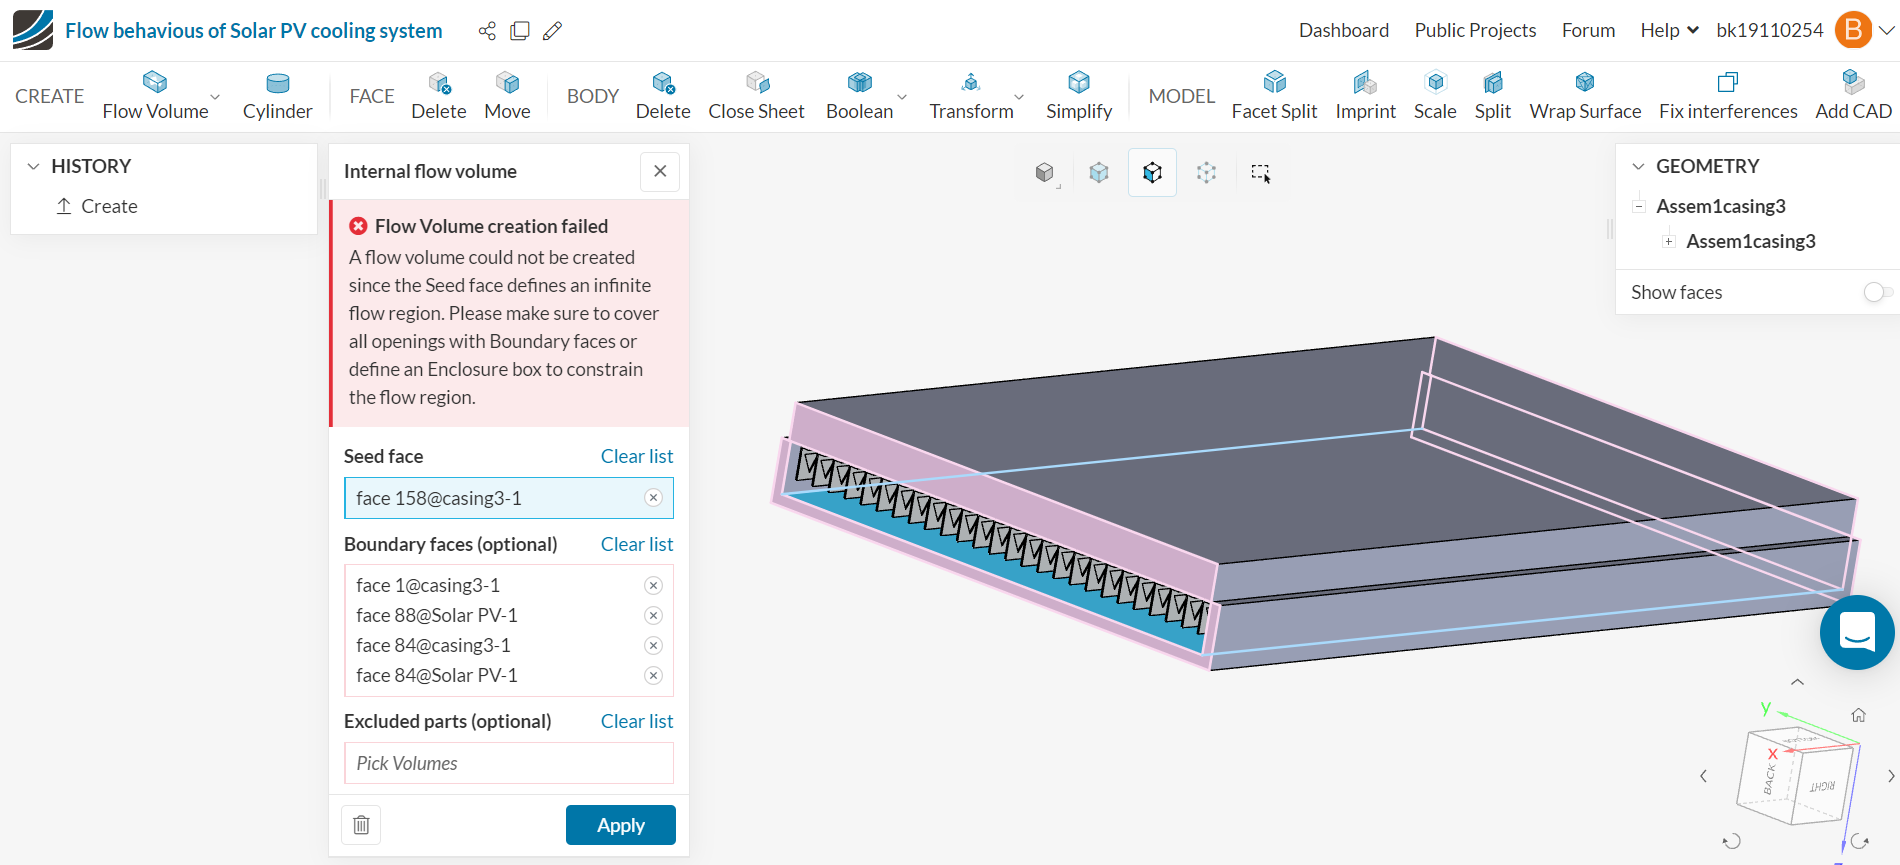Viewport: 1900px width, 865px height.
Task: Click the Imprint tool icon
Action: point(1365,83)
